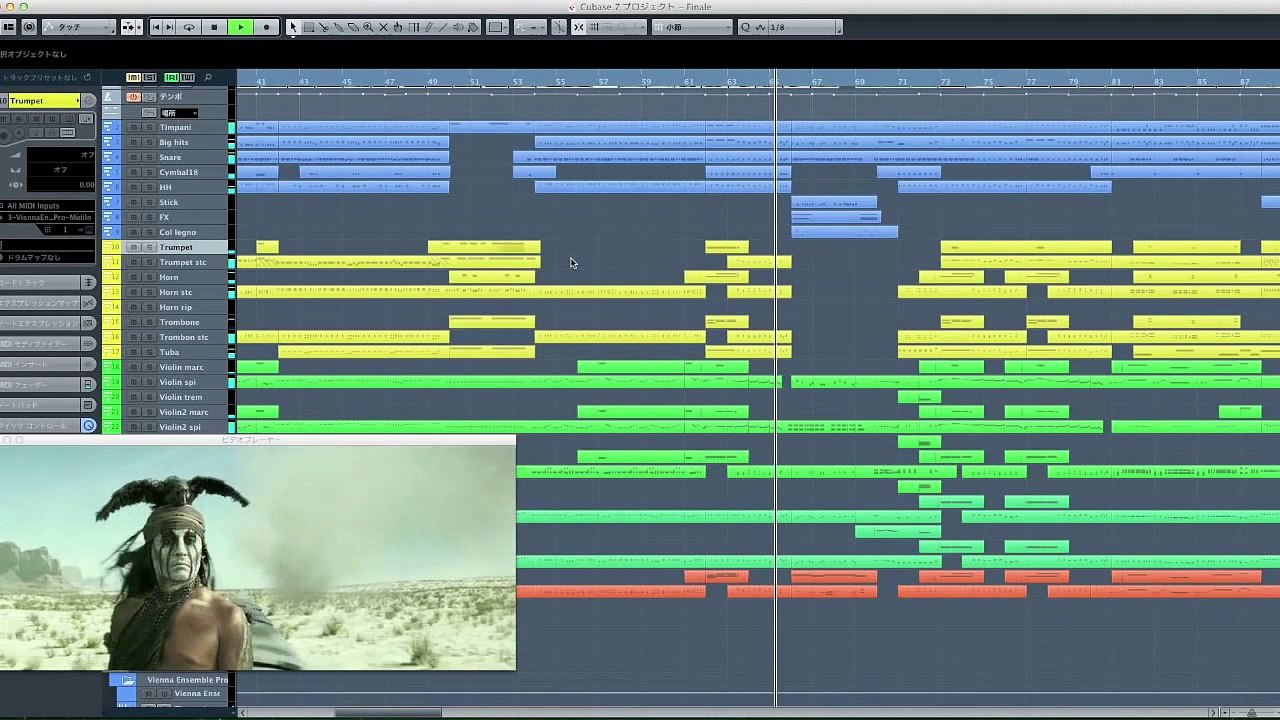Click bar 67 on the timeline ruler
This screenshot has width=1280, height=720.
pyautogui.click(x=817, y=80)
